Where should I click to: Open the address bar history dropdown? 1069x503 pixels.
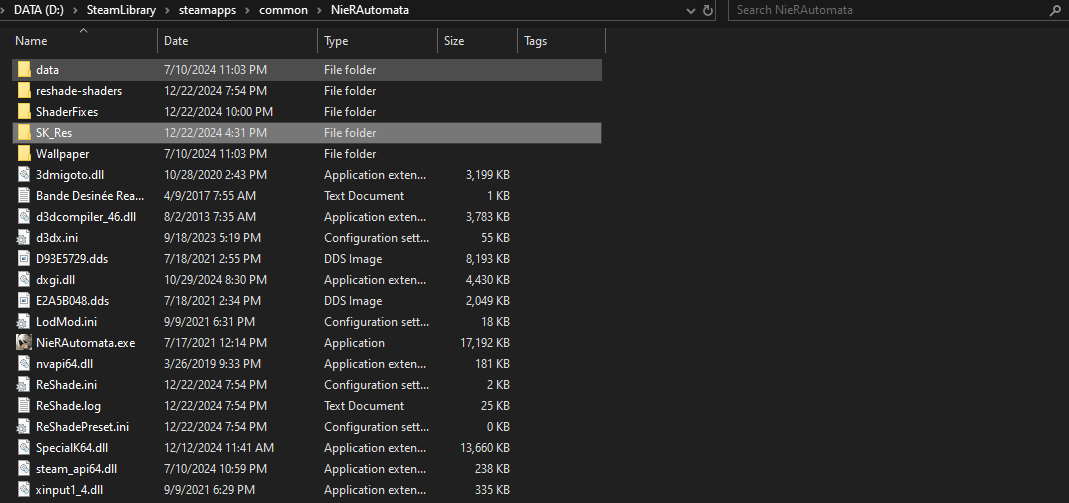692,11
